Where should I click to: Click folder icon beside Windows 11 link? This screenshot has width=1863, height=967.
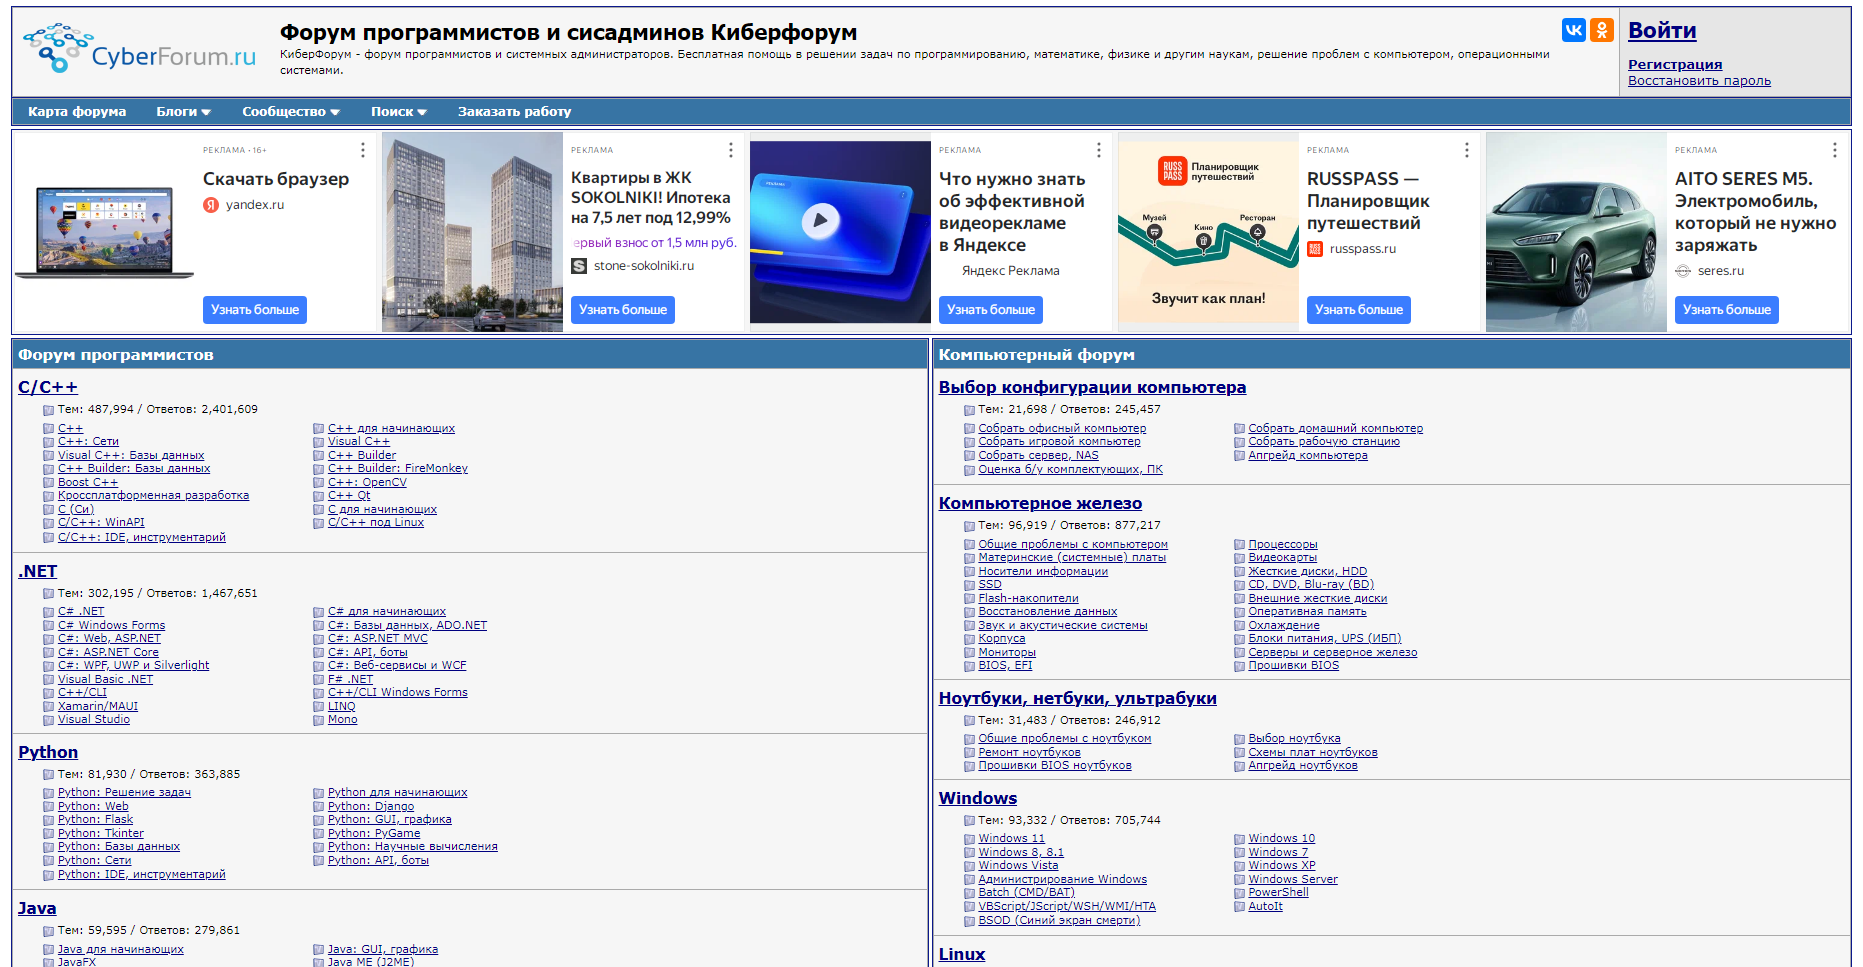click(x=969, y=839)
